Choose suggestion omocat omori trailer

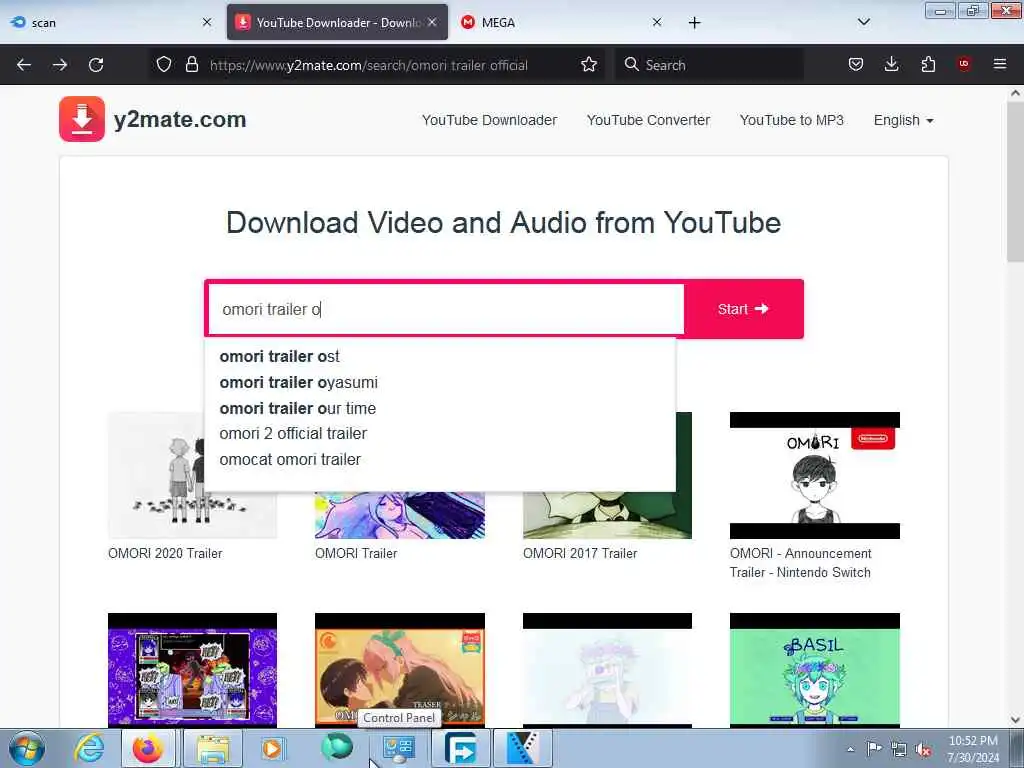pos(290,460)
